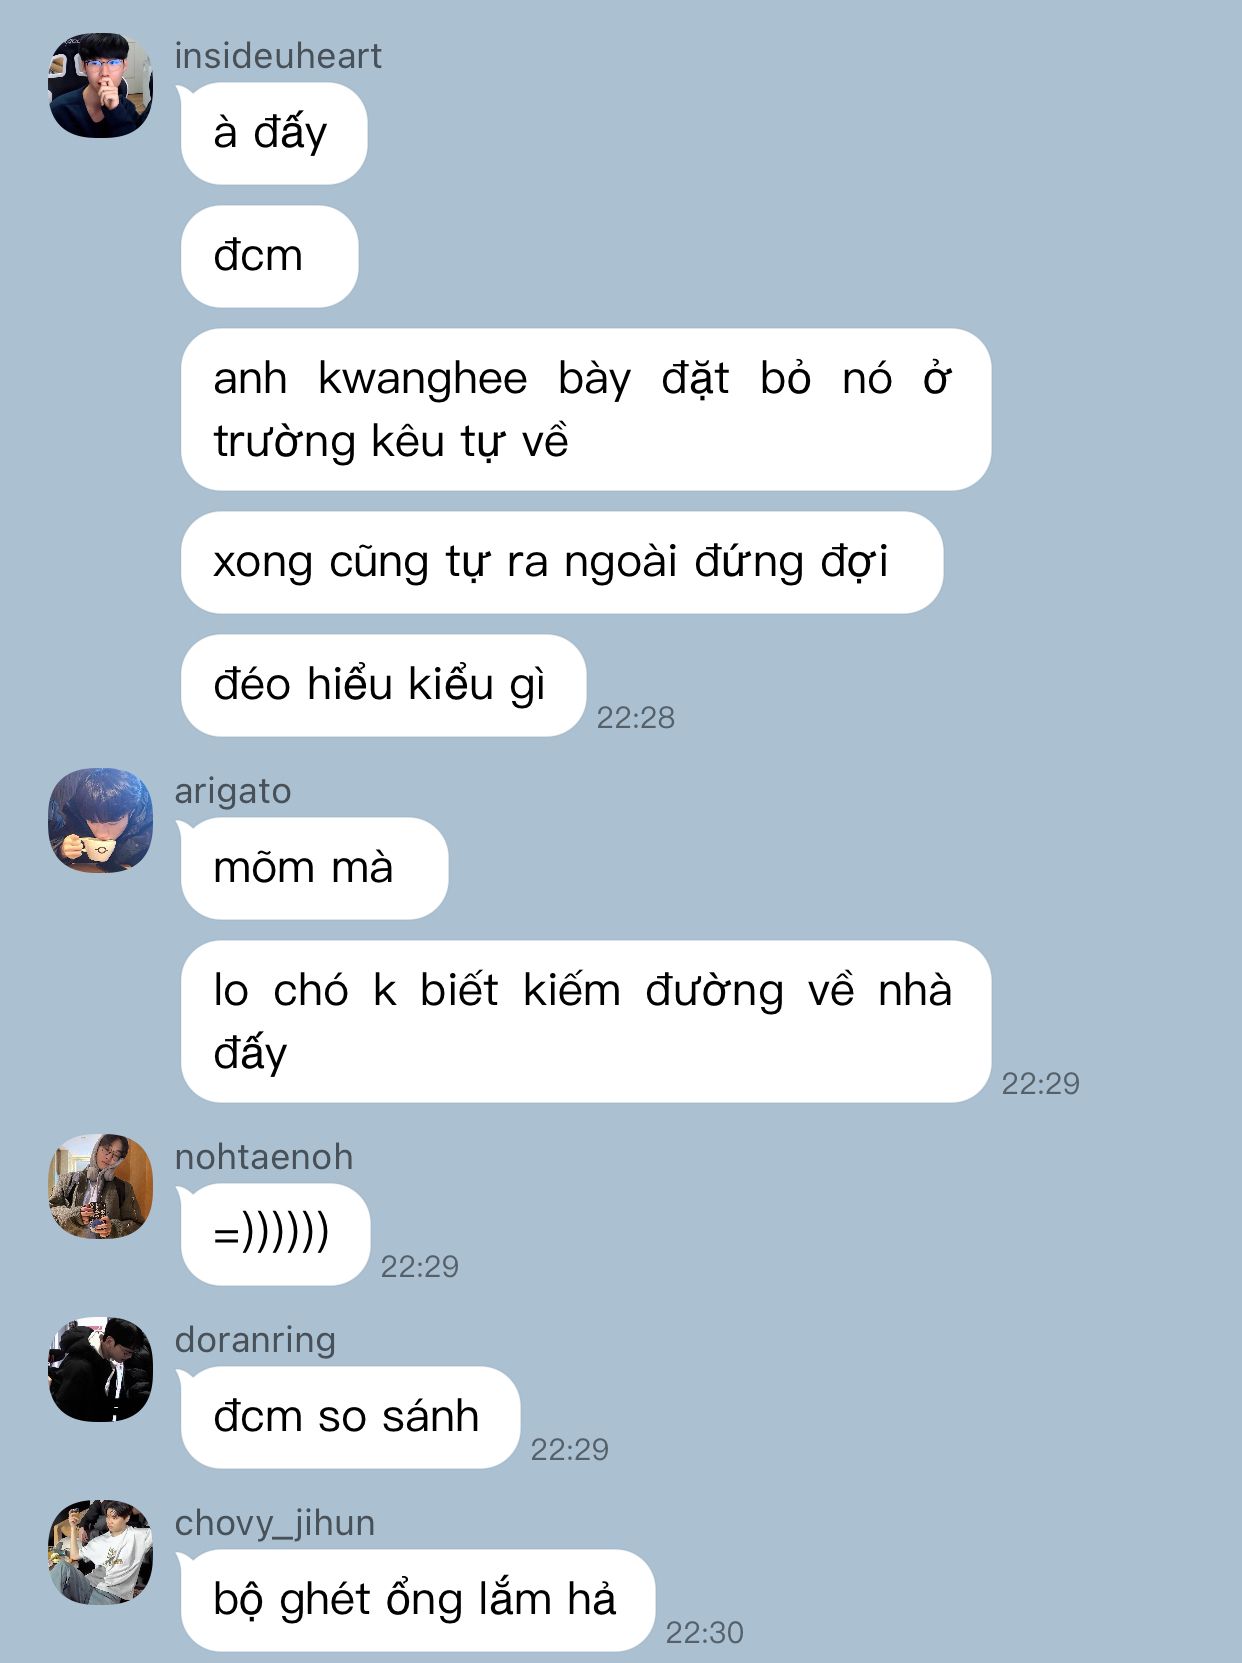Viewport: 1242px width, 1663px height.
Task: Tap the username chovy_jihun
Action: coord(275,1523)
